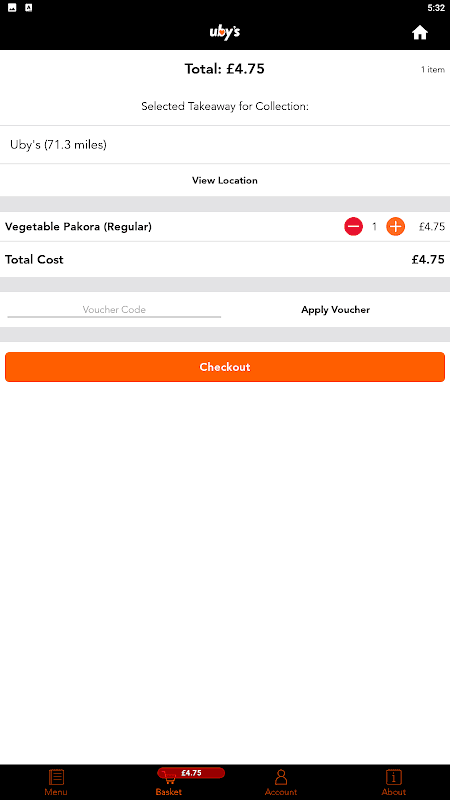
Task: Tap the home icon in header
Action: 419,33
